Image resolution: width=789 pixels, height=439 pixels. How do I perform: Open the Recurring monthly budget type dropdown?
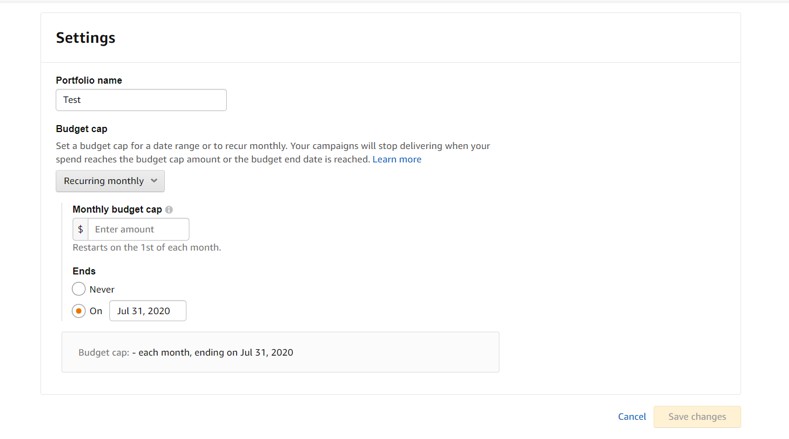tap(110, 181)
